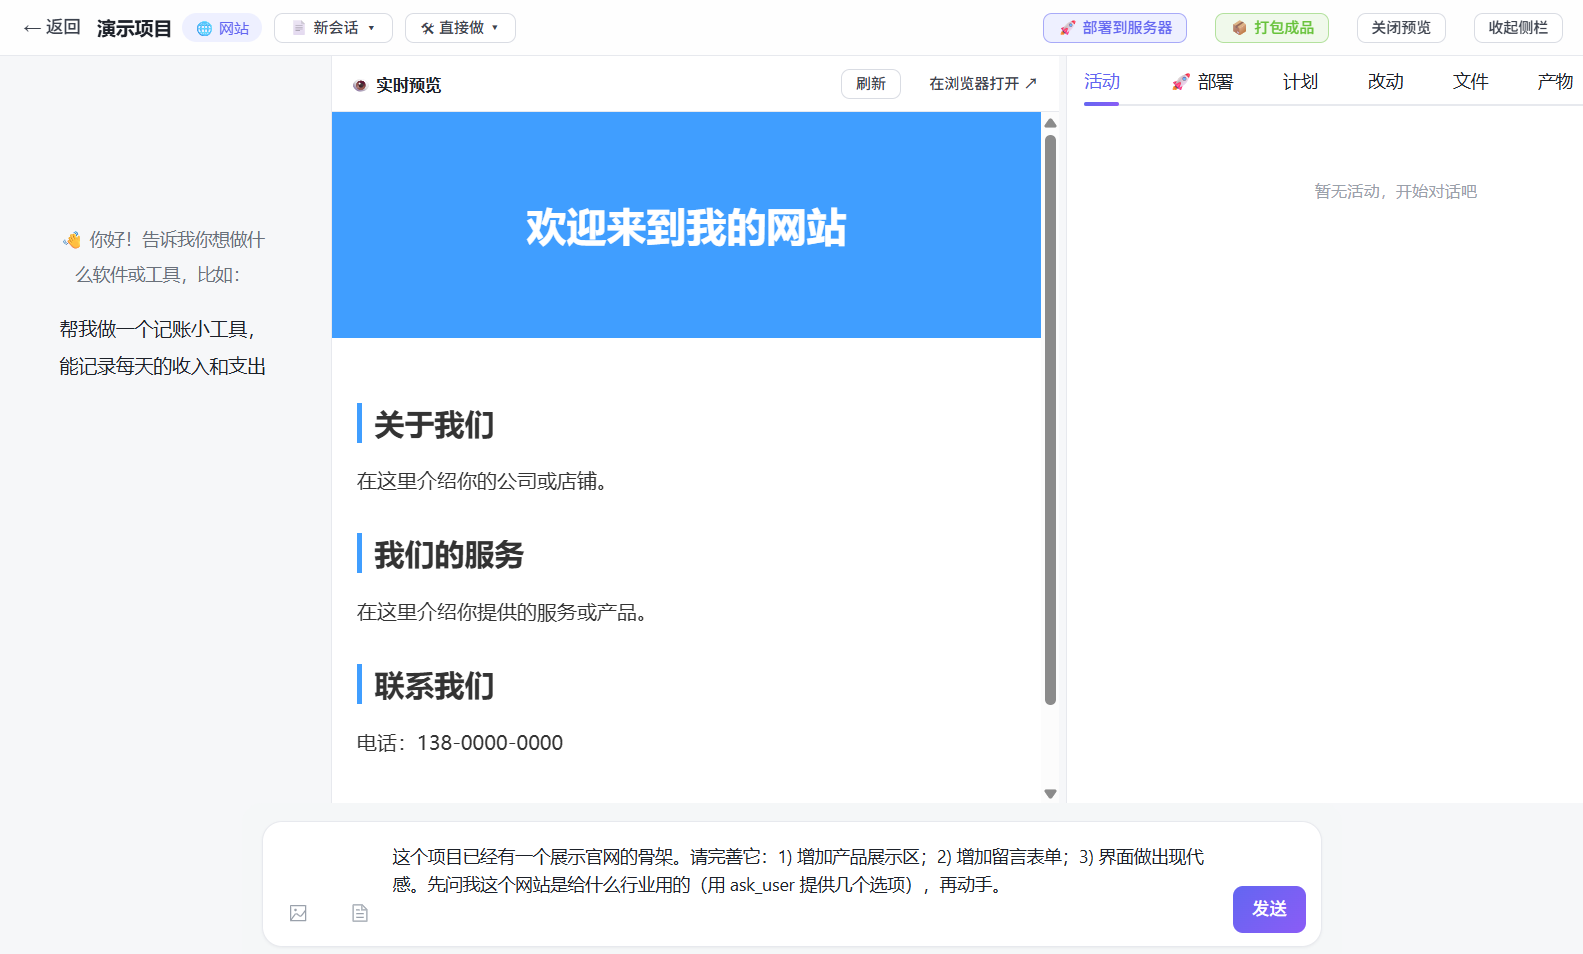Viewport: 1583px width, 954px height.
Task: Click the 关于我们 heading in preview
Action: pos(434,425)
